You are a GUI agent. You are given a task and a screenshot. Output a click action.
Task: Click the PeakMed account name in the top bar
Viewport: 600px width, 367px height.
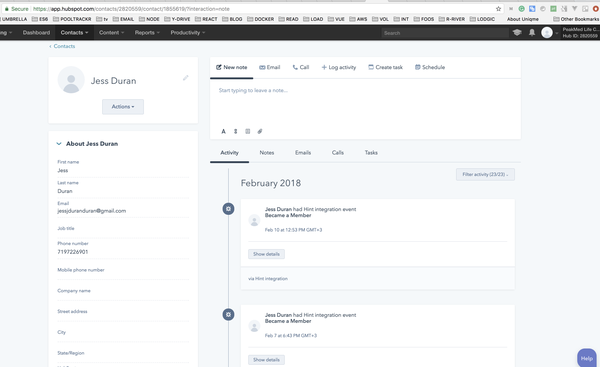pyautogui.click(x=580, y=29)
